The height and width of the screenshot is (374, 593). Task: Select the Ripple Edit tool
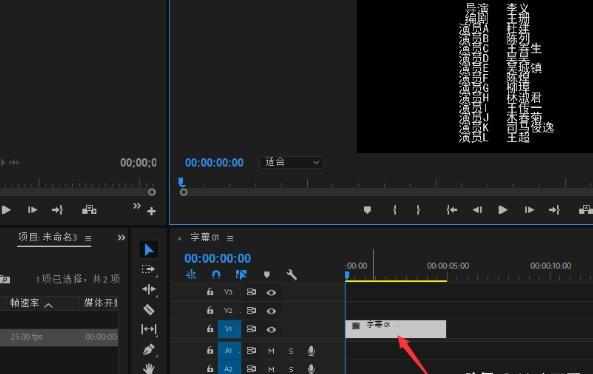point(149,290)
